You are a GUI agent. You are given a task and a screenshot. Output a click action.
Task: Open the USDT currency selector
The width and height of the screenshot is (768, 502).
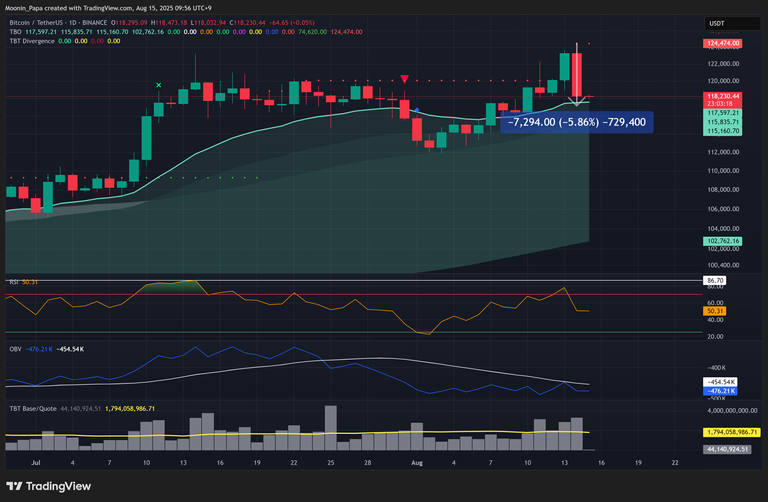[x=732, y=24]
